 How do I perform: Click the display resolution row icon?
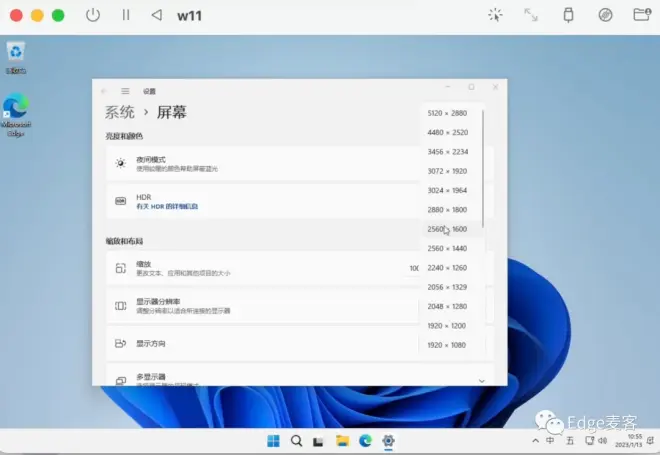point(120,306)
